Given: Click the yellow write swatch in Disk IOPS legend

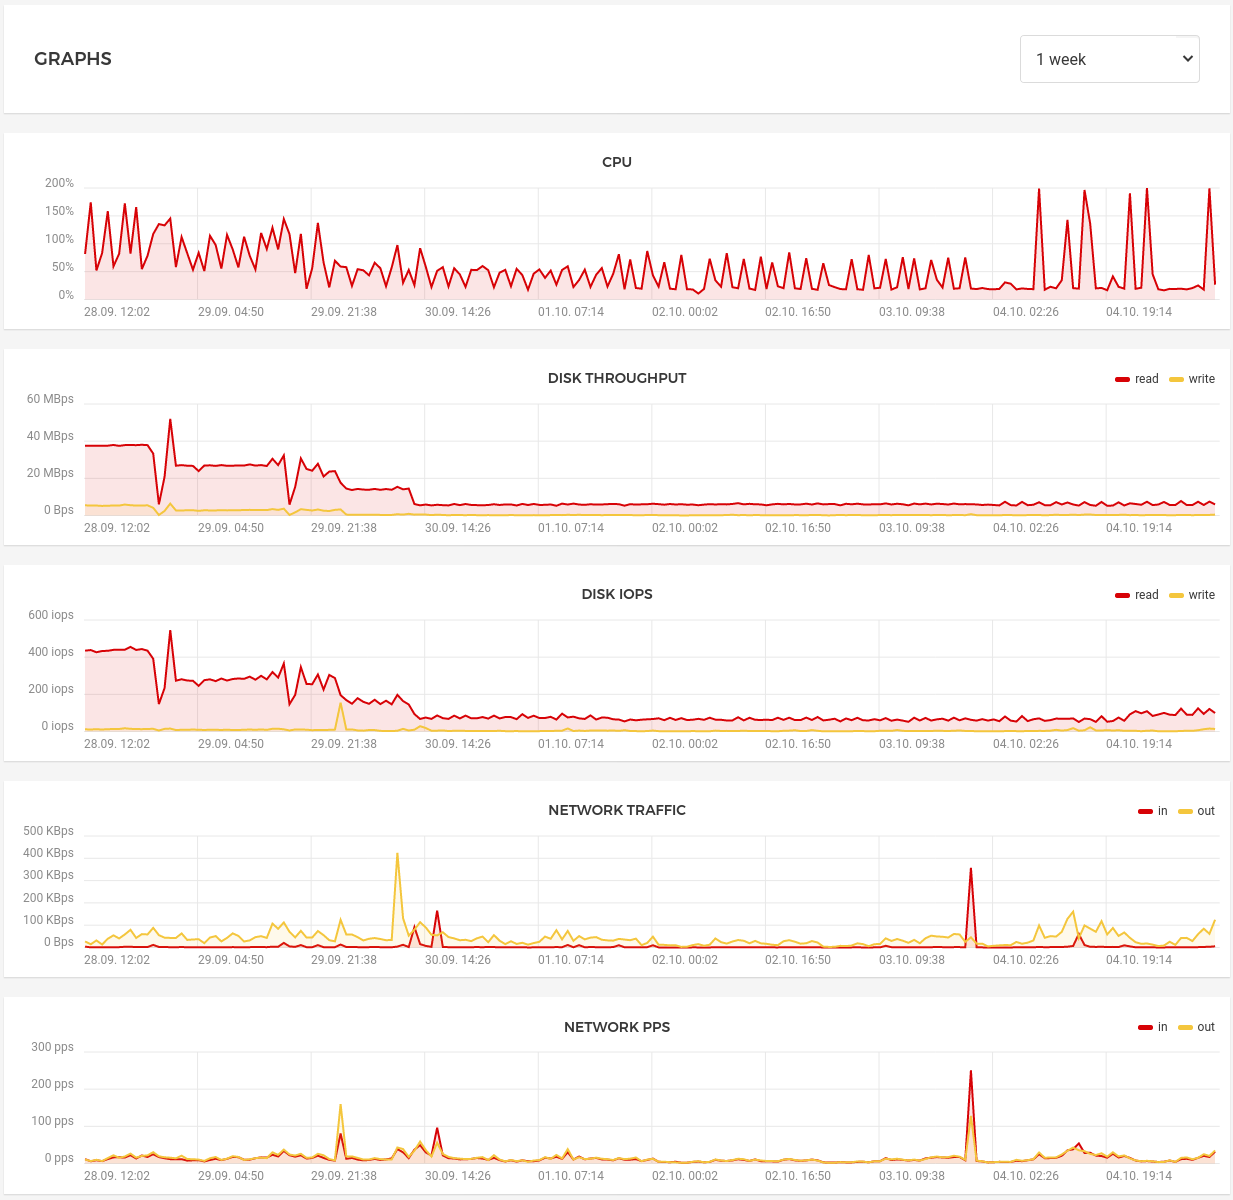Looking at the screenshot, I should pos(1176,595).
